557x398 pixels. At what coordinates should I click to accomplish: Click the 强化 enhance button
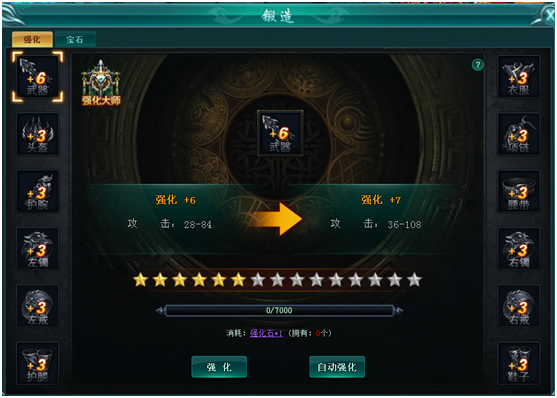219,367
